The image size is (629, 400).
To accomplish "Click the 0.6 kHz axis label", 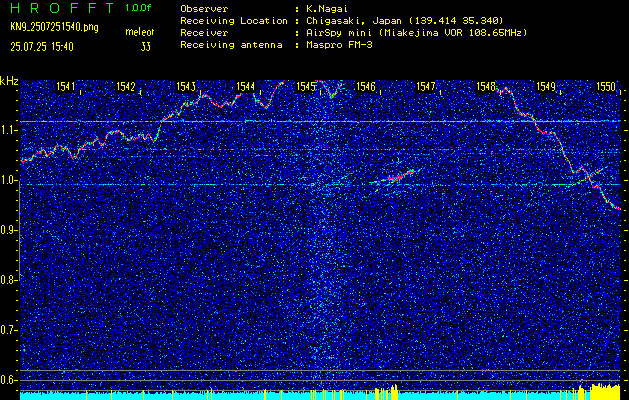I will [9, 380].
